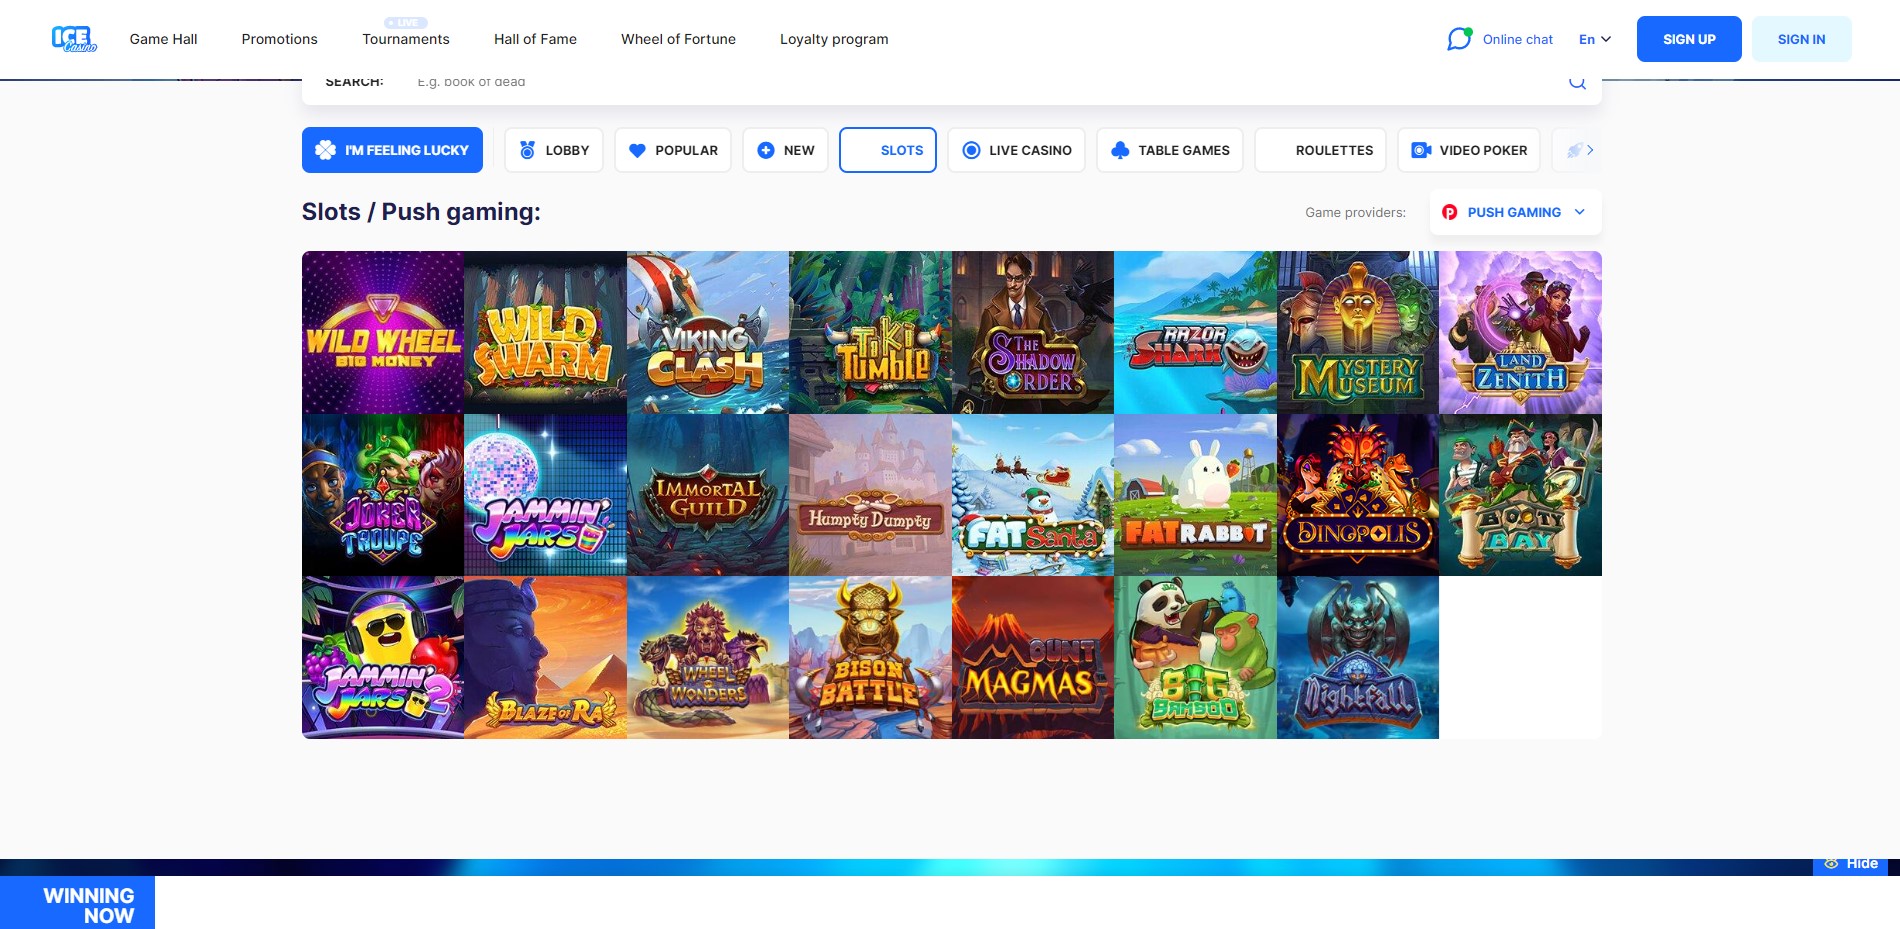Open the Mystery Museum game

pyautogui.click(x=1358, y=332)
